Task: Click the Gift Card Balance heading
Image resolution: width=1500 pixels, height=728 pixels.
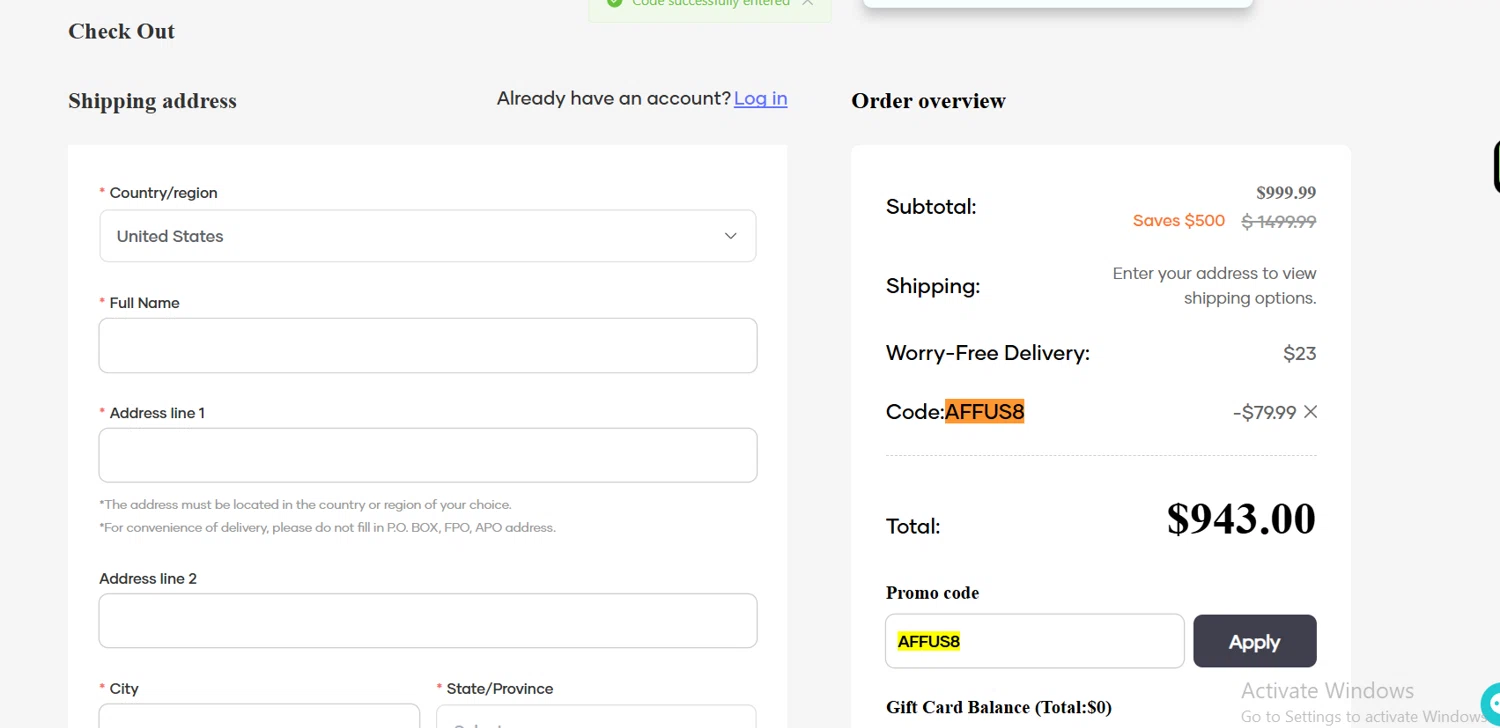Action: tap(998, 707)
